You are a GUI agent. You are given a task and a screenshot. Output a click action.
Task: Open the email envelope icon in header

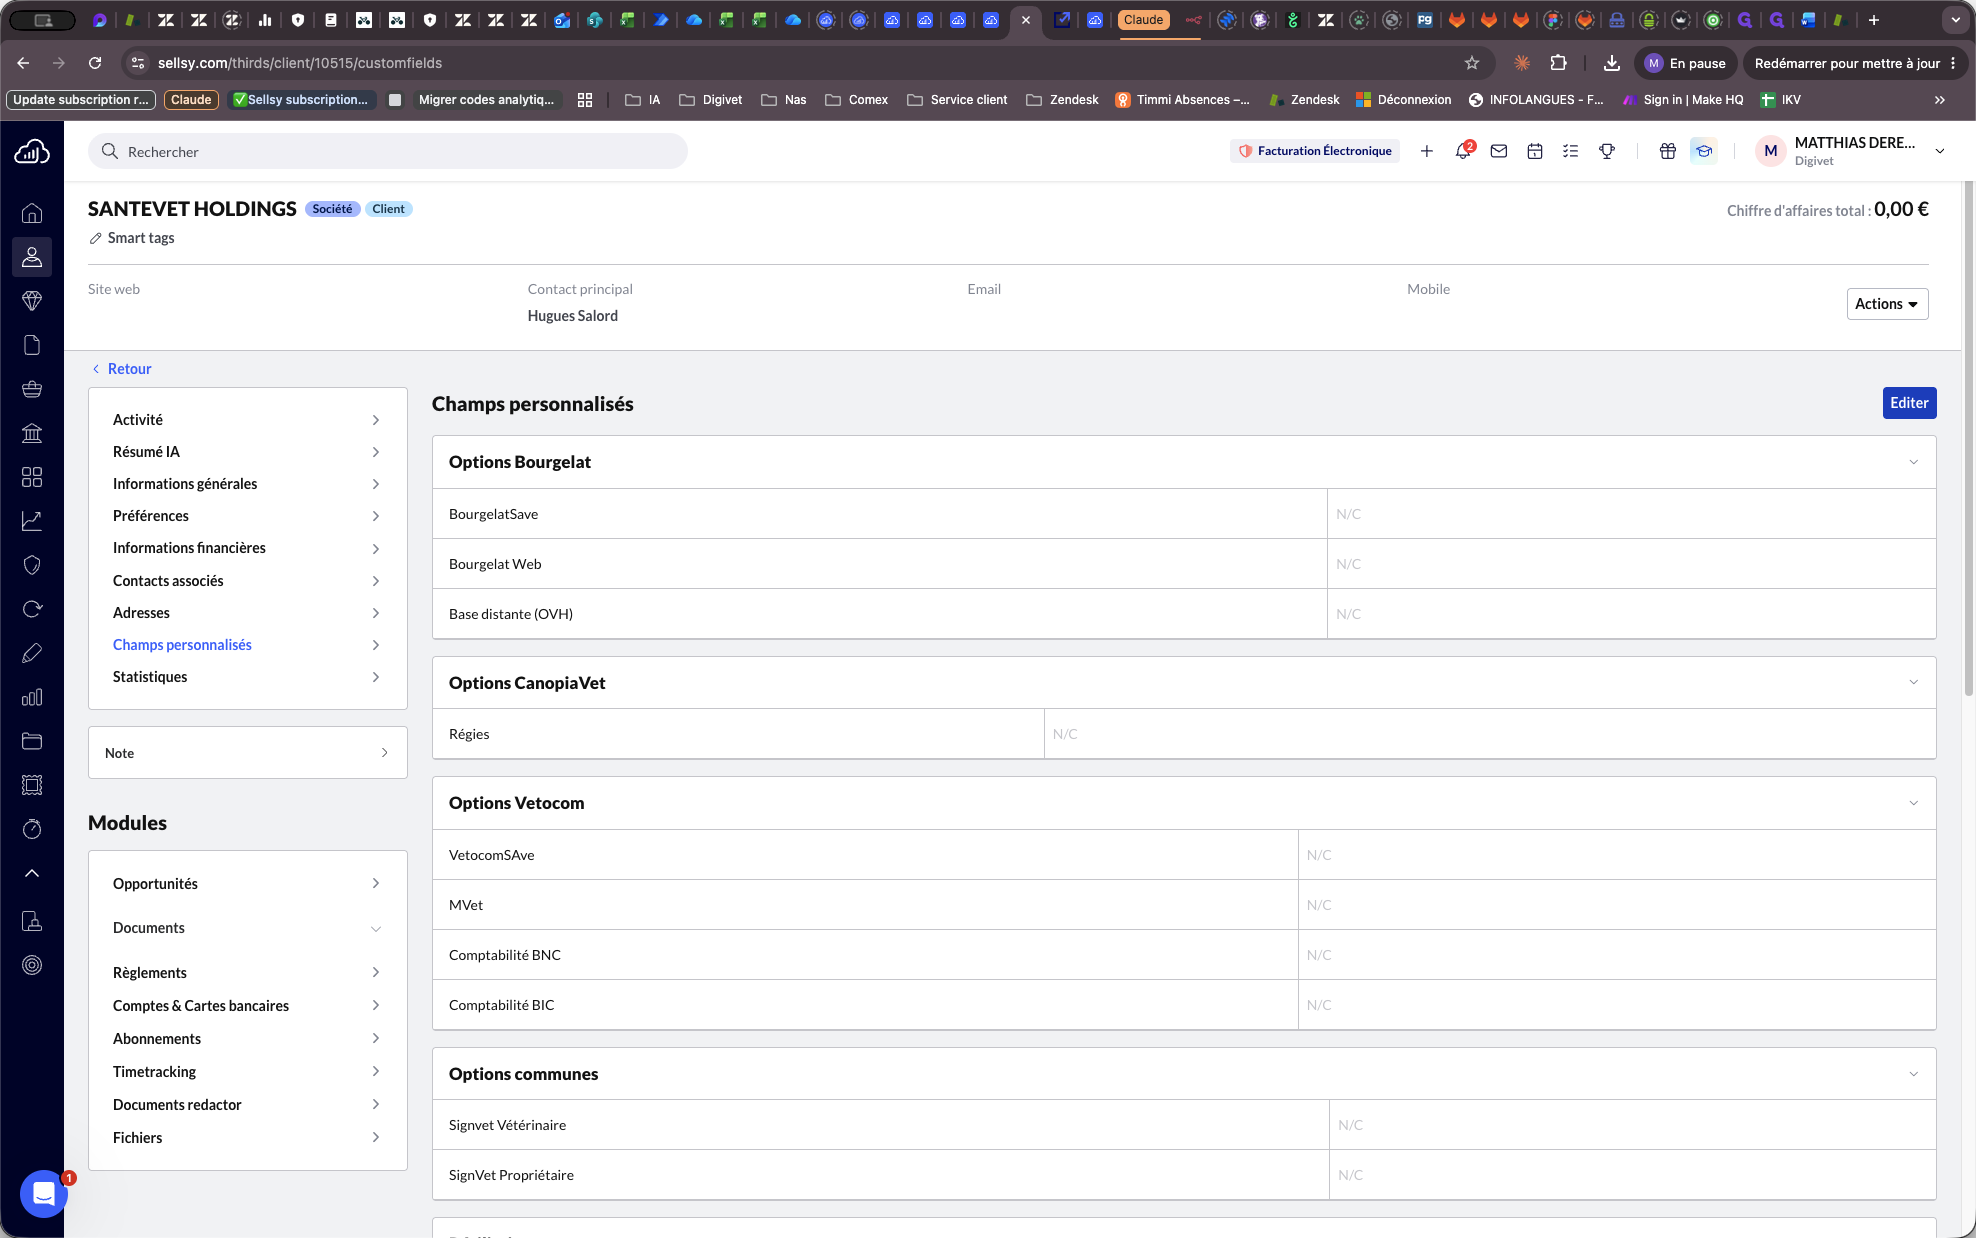coord(1499,151)
